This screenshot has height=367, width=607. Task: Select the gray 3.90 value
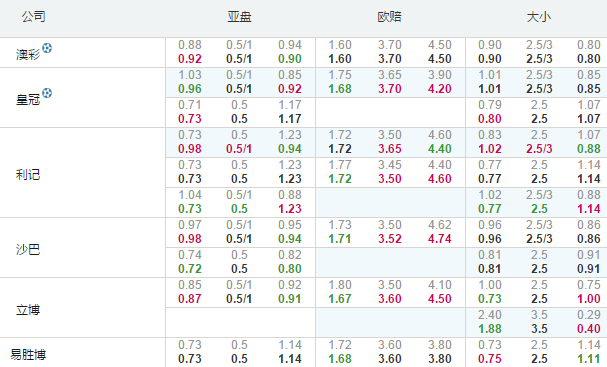coord(440,75)
